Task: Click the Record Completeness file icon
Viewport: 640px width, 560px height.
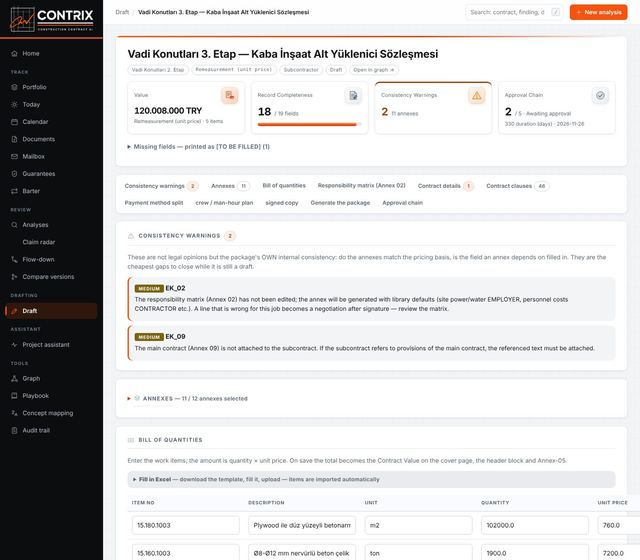Action: [x=353, y=96]
